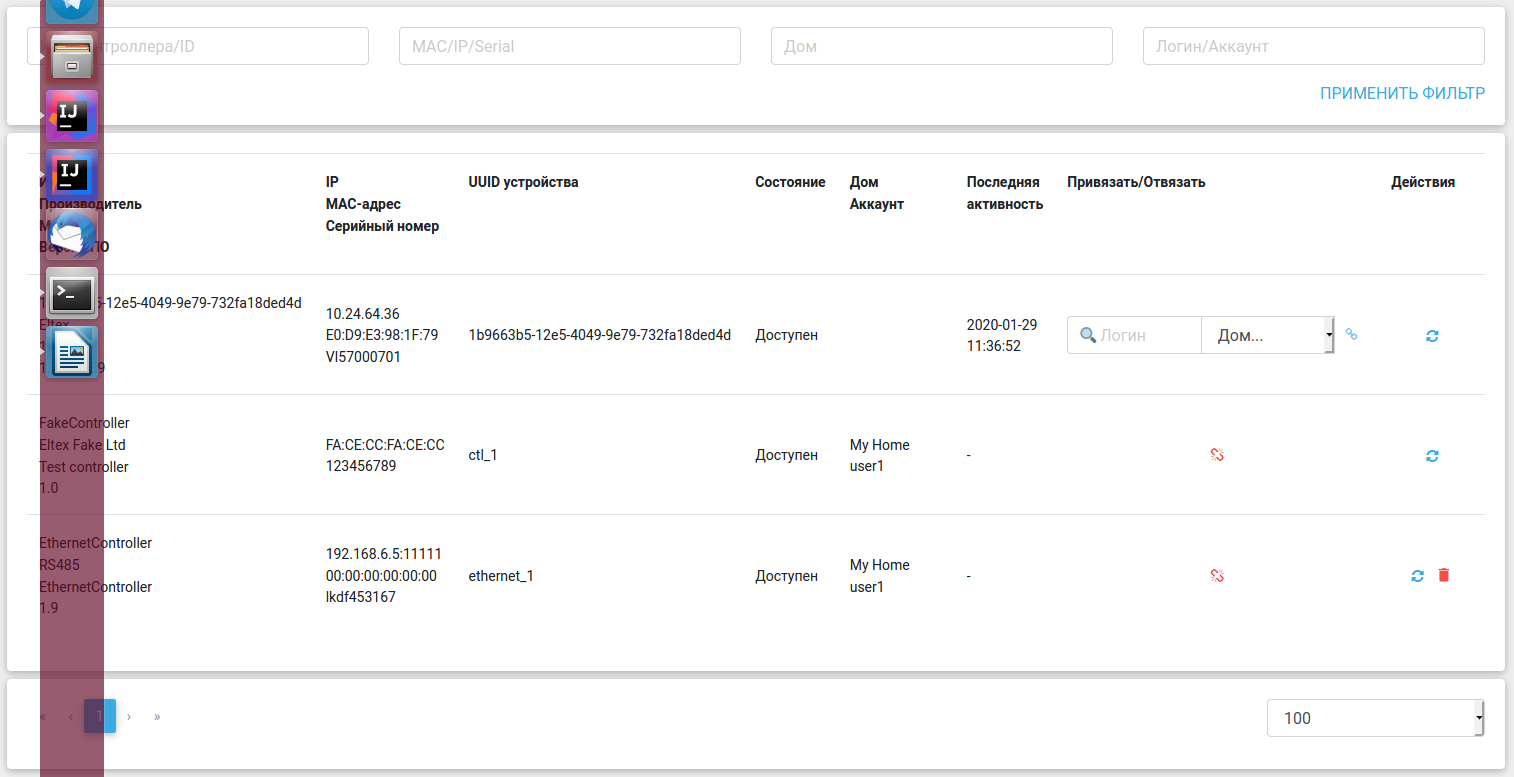Open the Дом... dropdown in the first row

[1267, 336]
